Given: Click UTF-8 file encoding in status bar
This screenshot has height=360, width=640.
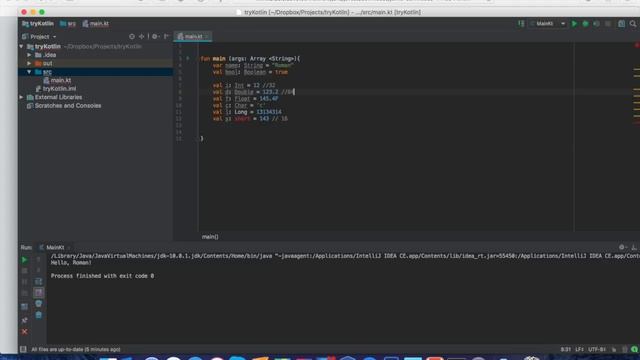Looking at the screenshot, I should point(597,349).
